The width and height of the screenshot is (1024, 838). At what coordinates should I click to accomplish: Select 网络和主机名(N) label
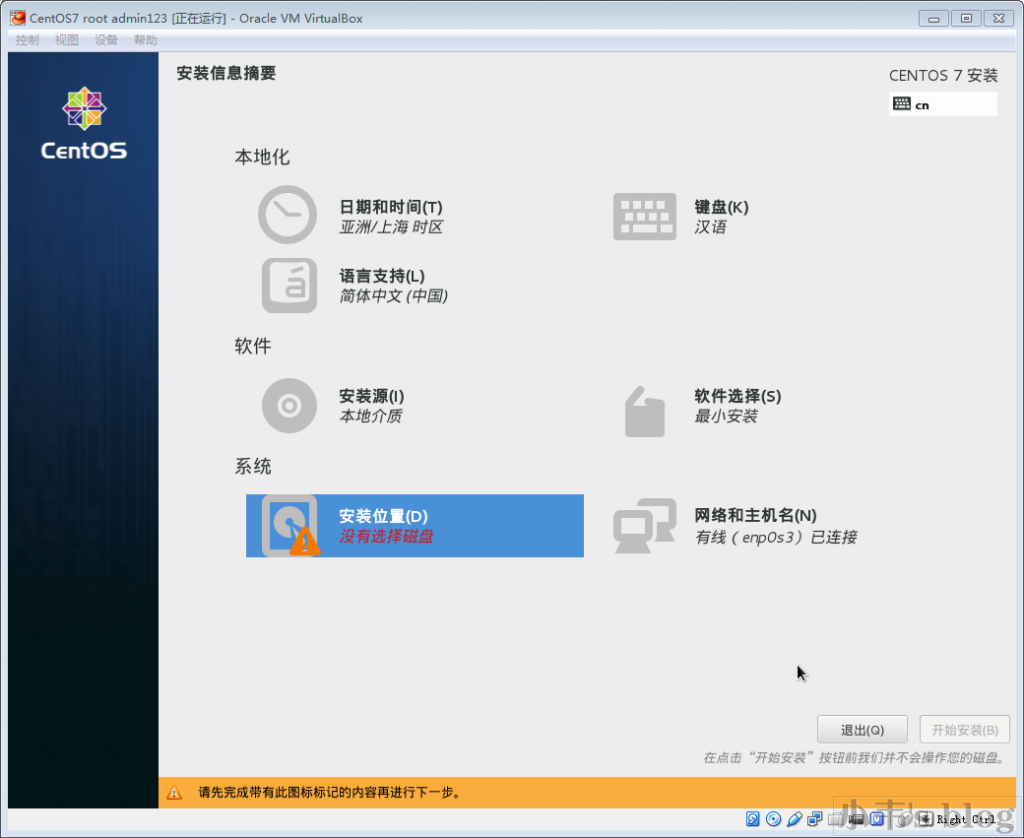click(755, 515)
